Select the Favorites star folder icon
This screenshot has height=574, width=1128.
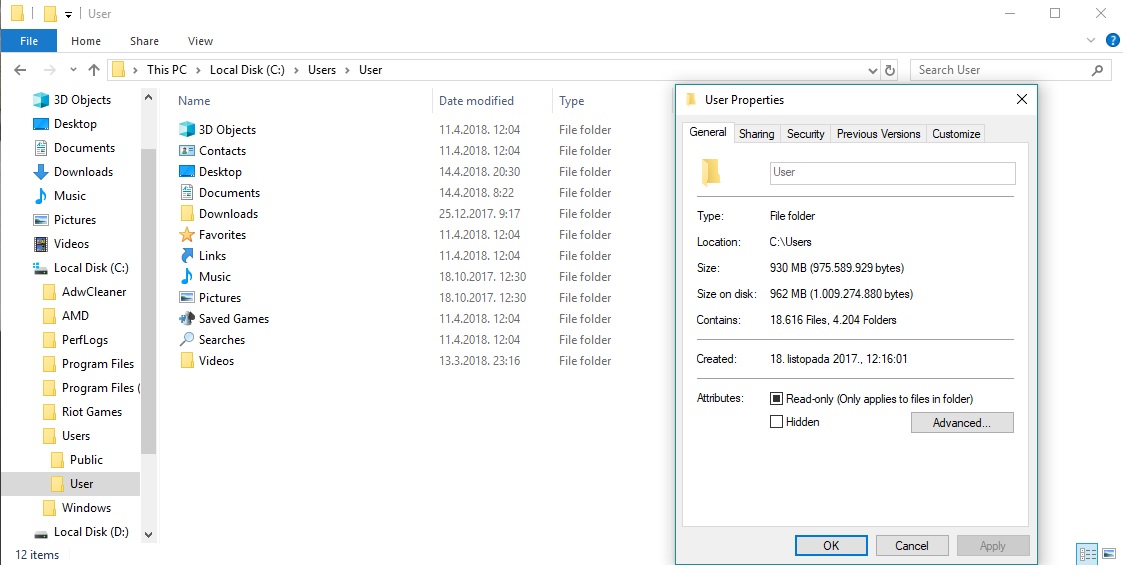(187, 235)
